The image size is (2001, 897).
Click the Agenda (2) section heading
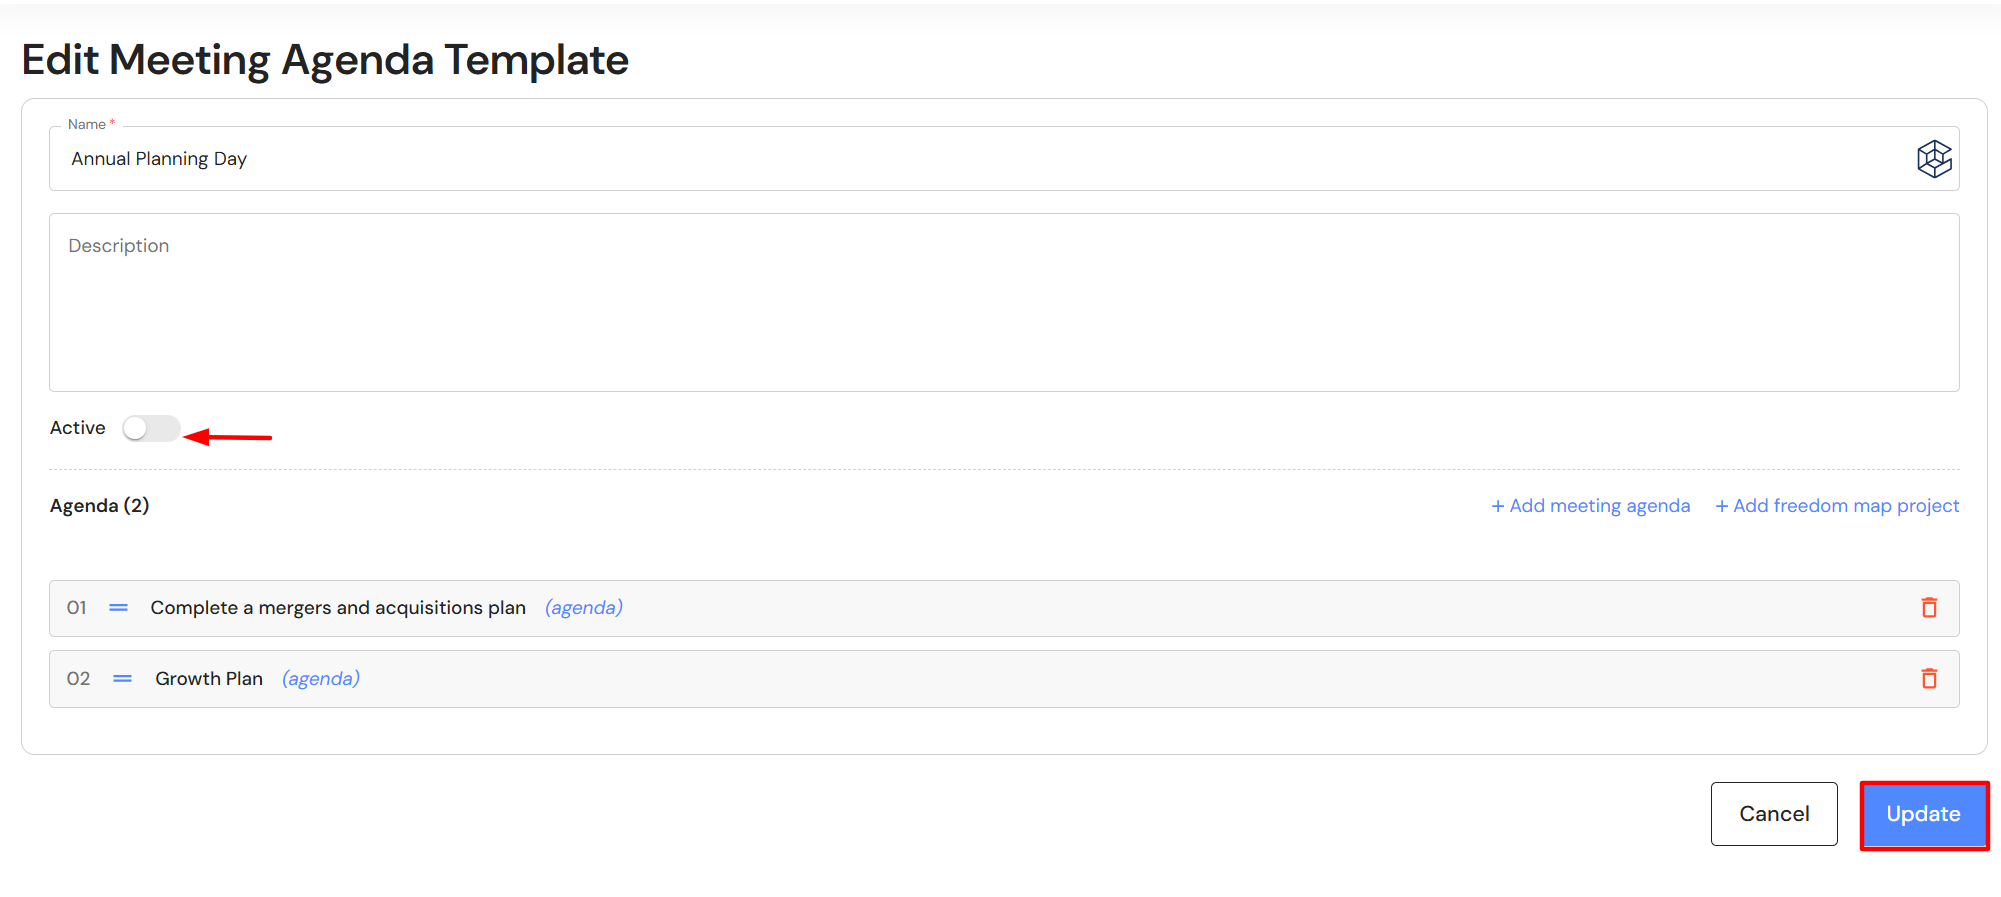pos(100,506)
